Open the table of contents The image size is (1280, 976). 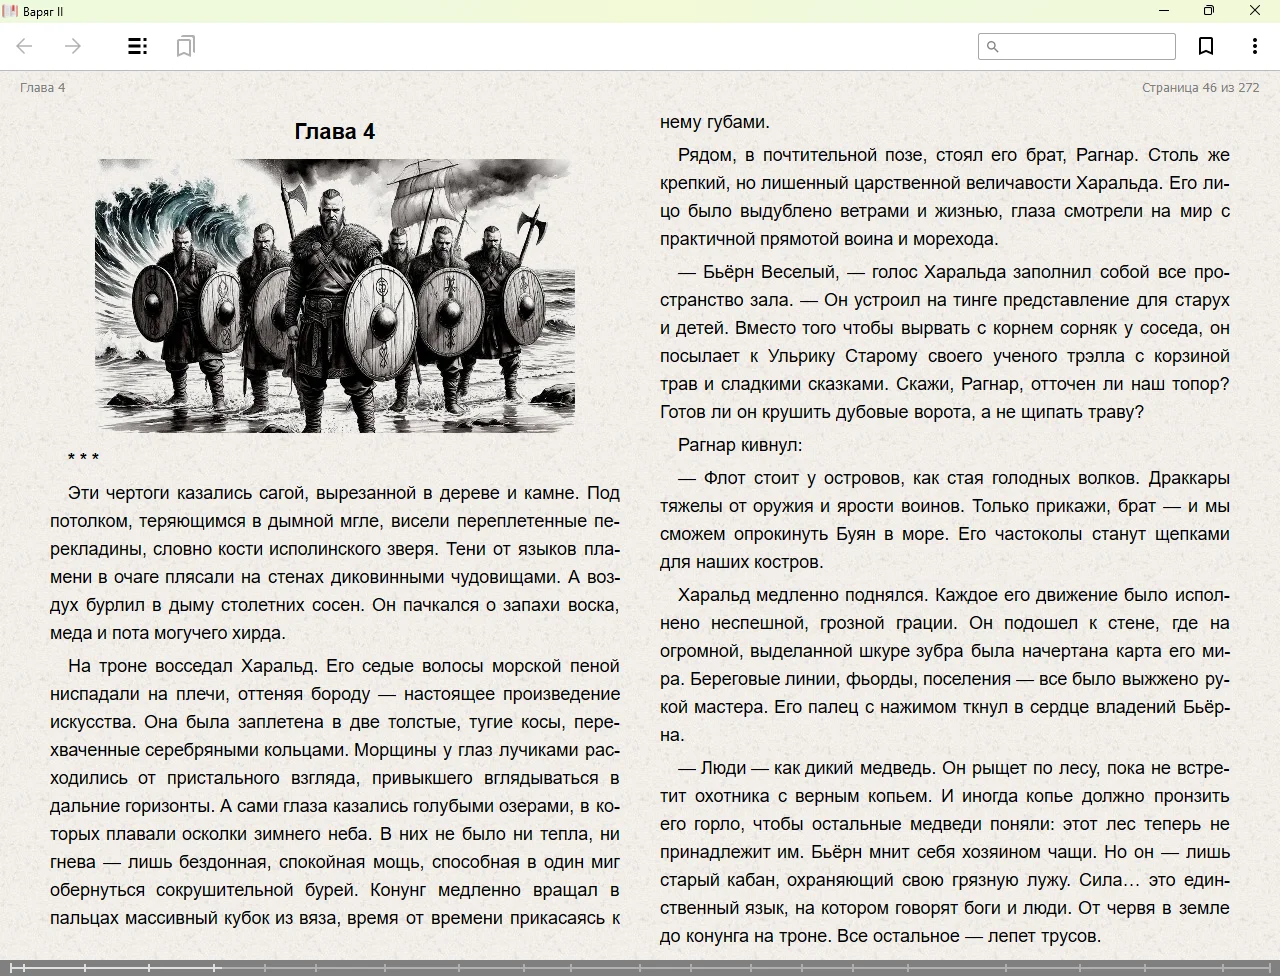coord(138,46)
